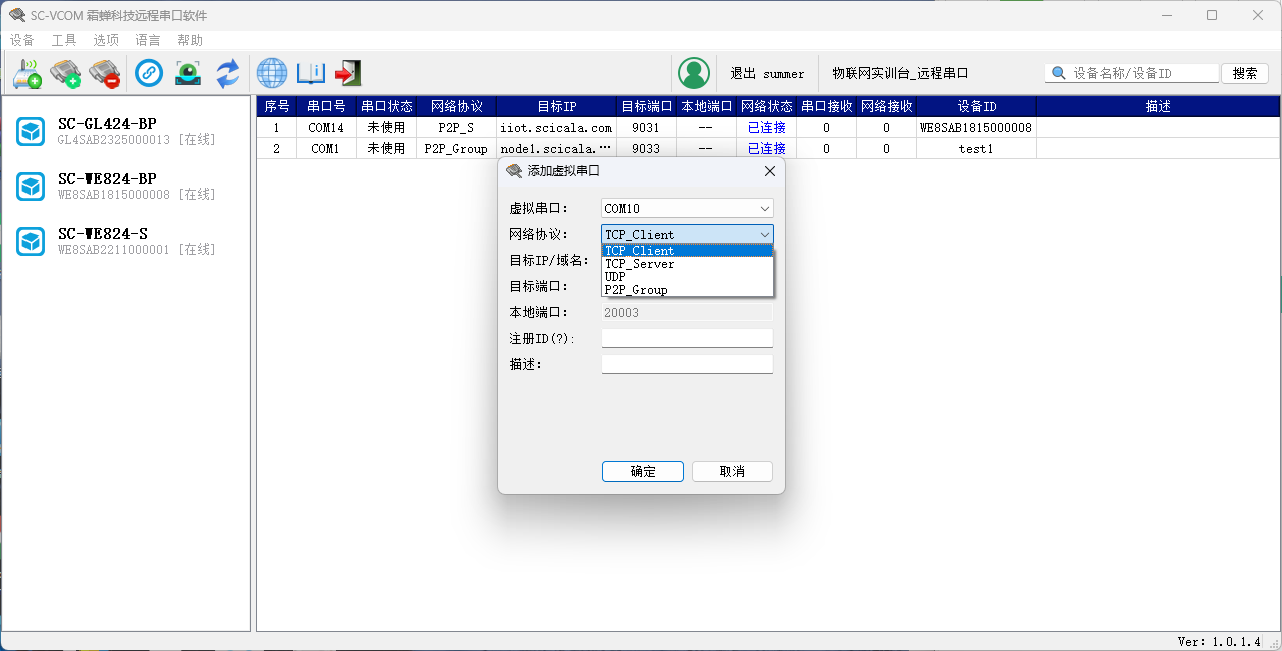Click the 描述 input field
This screenshot has height=651, width=1282.
tap(687, 364)
